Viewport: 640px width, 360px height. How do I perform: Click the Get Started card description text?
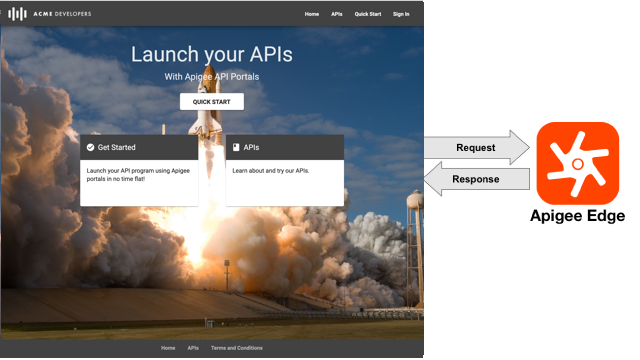pos(138,175)
